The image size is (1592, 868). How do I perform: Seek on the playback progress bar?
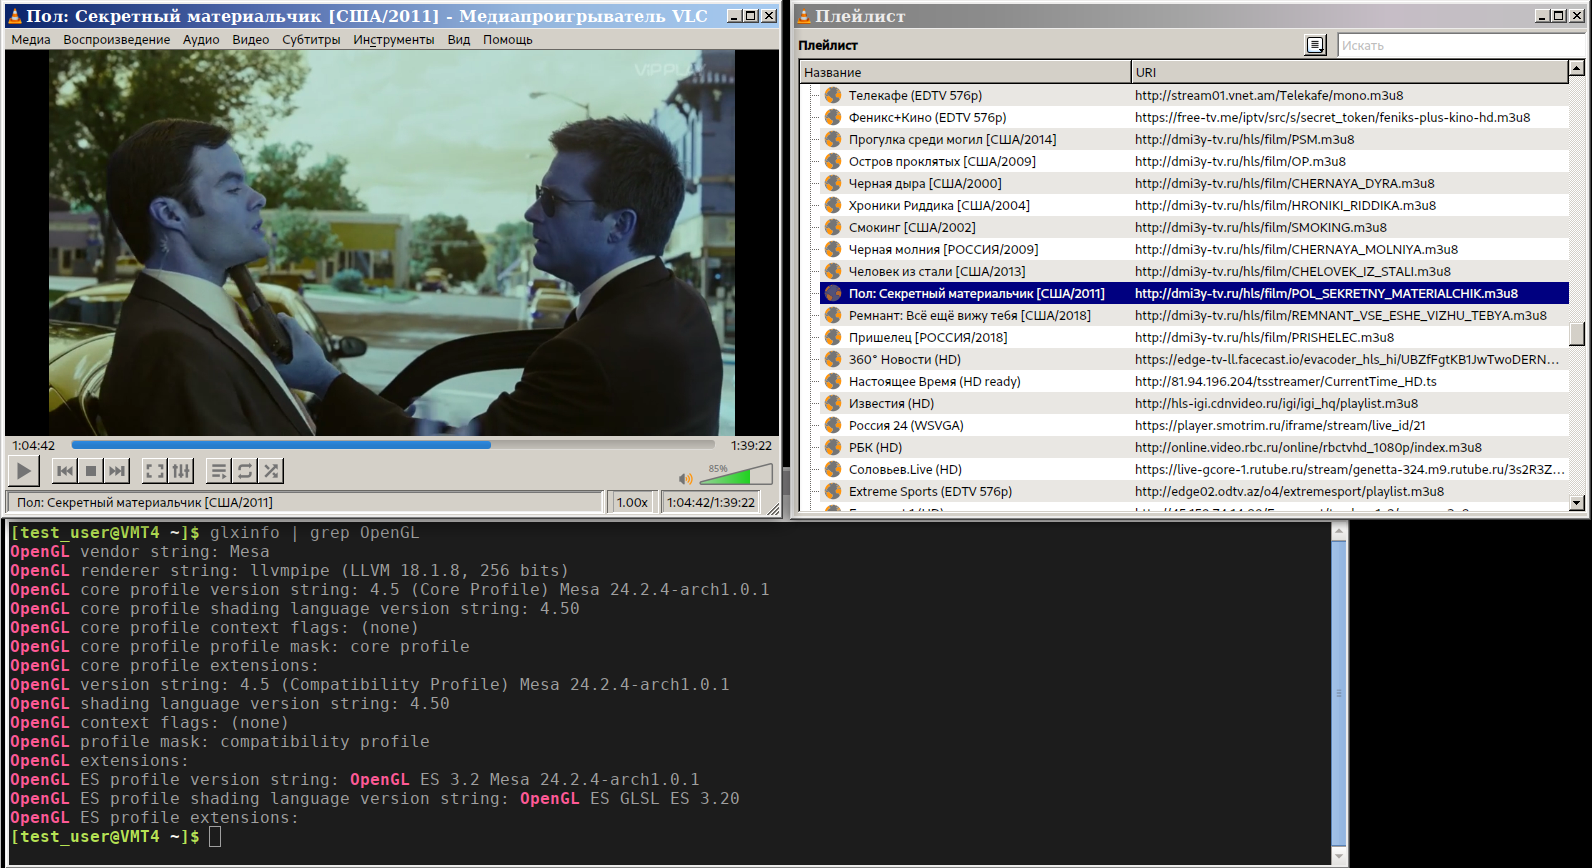pyautogui.click(x=393, y=445)
